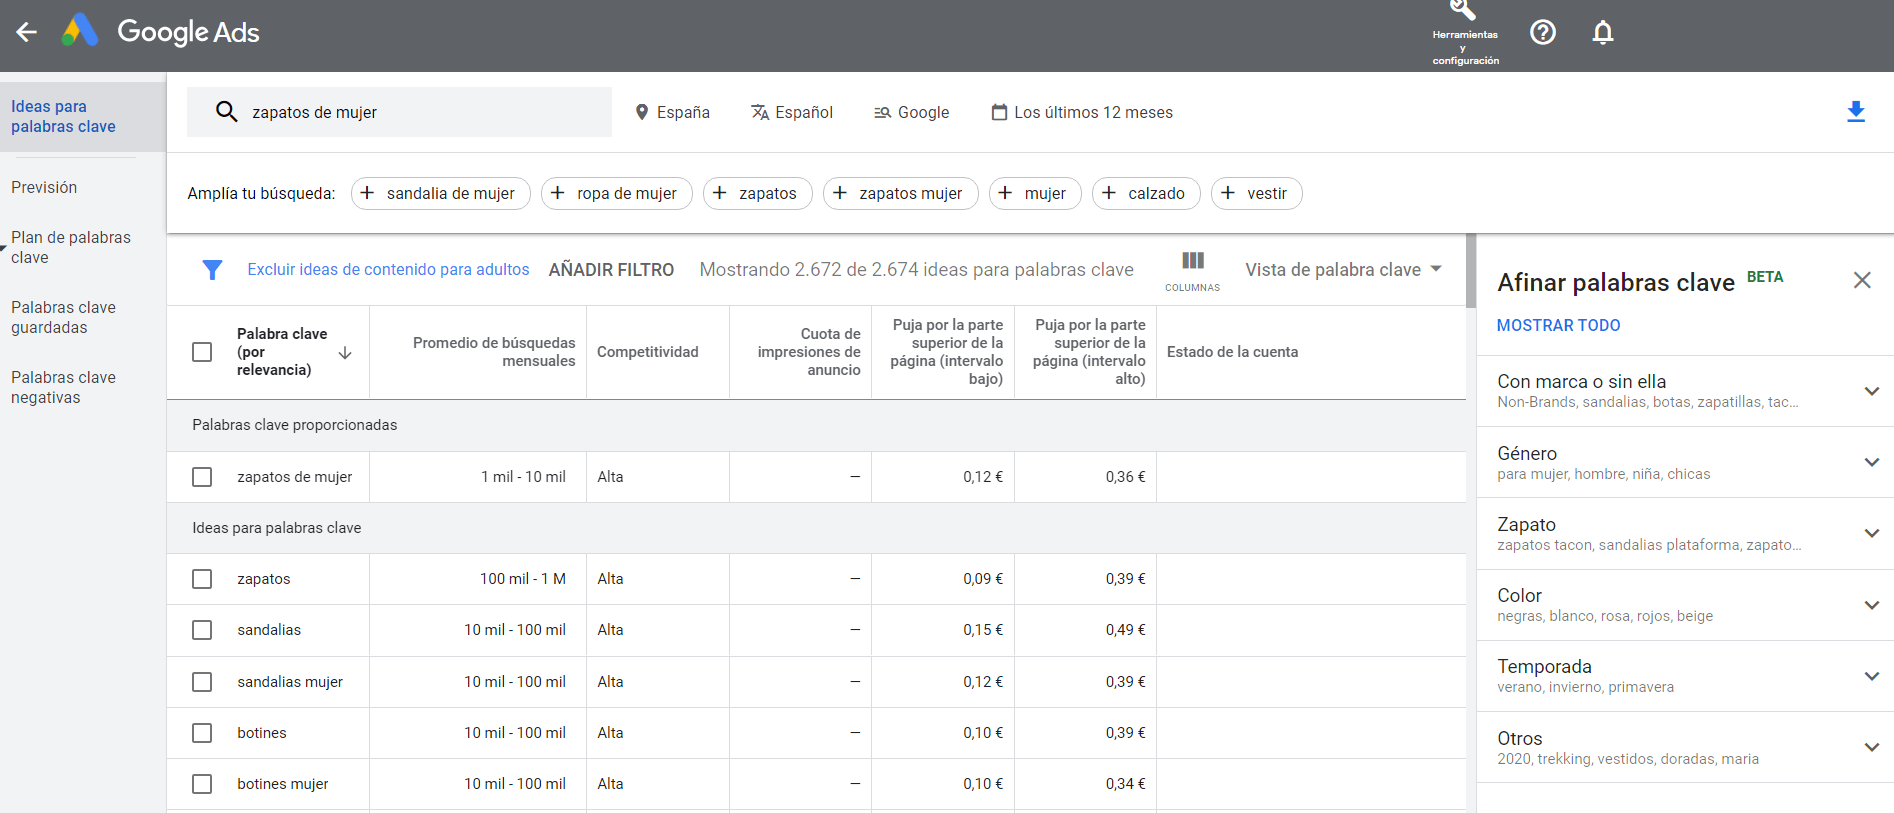This screenshot has height=813, width=1894.
Task: Open the España location selector
Action: point(672,112)
